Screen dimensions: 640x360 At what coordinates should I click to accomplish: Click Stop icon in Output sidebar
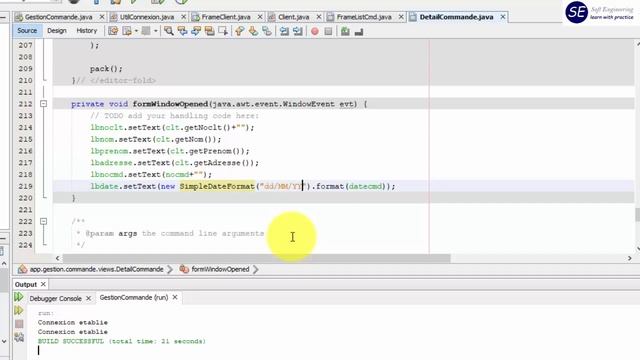[19, 324]
